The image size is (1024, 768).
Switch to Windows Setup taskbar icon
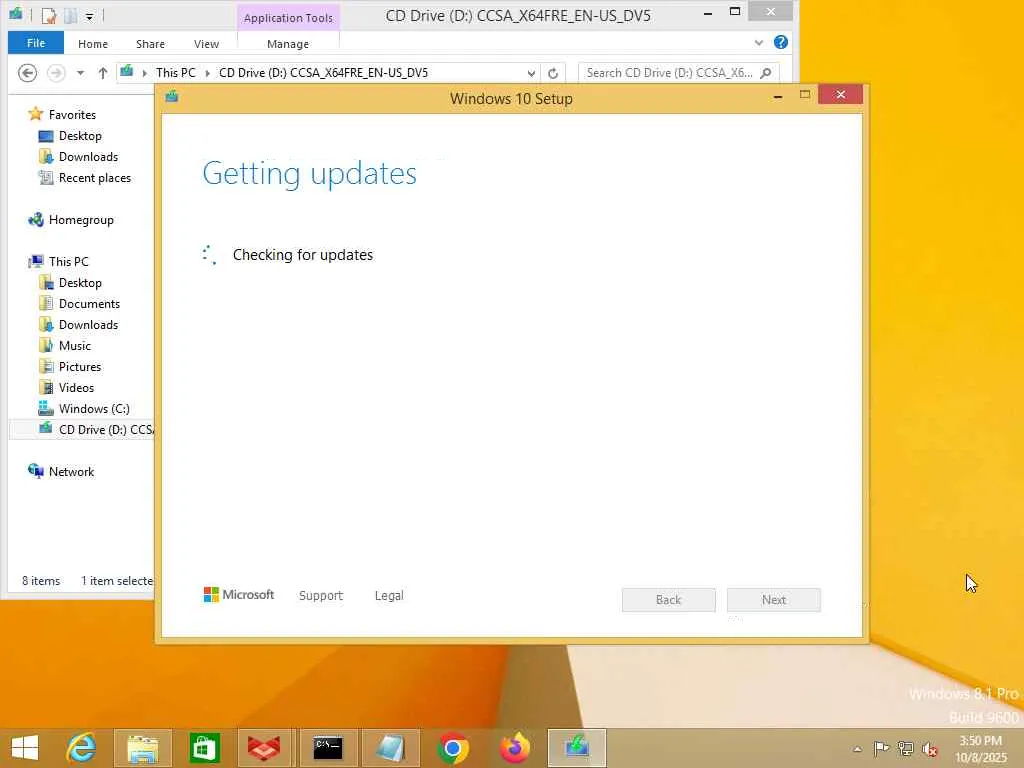[577, 748]
